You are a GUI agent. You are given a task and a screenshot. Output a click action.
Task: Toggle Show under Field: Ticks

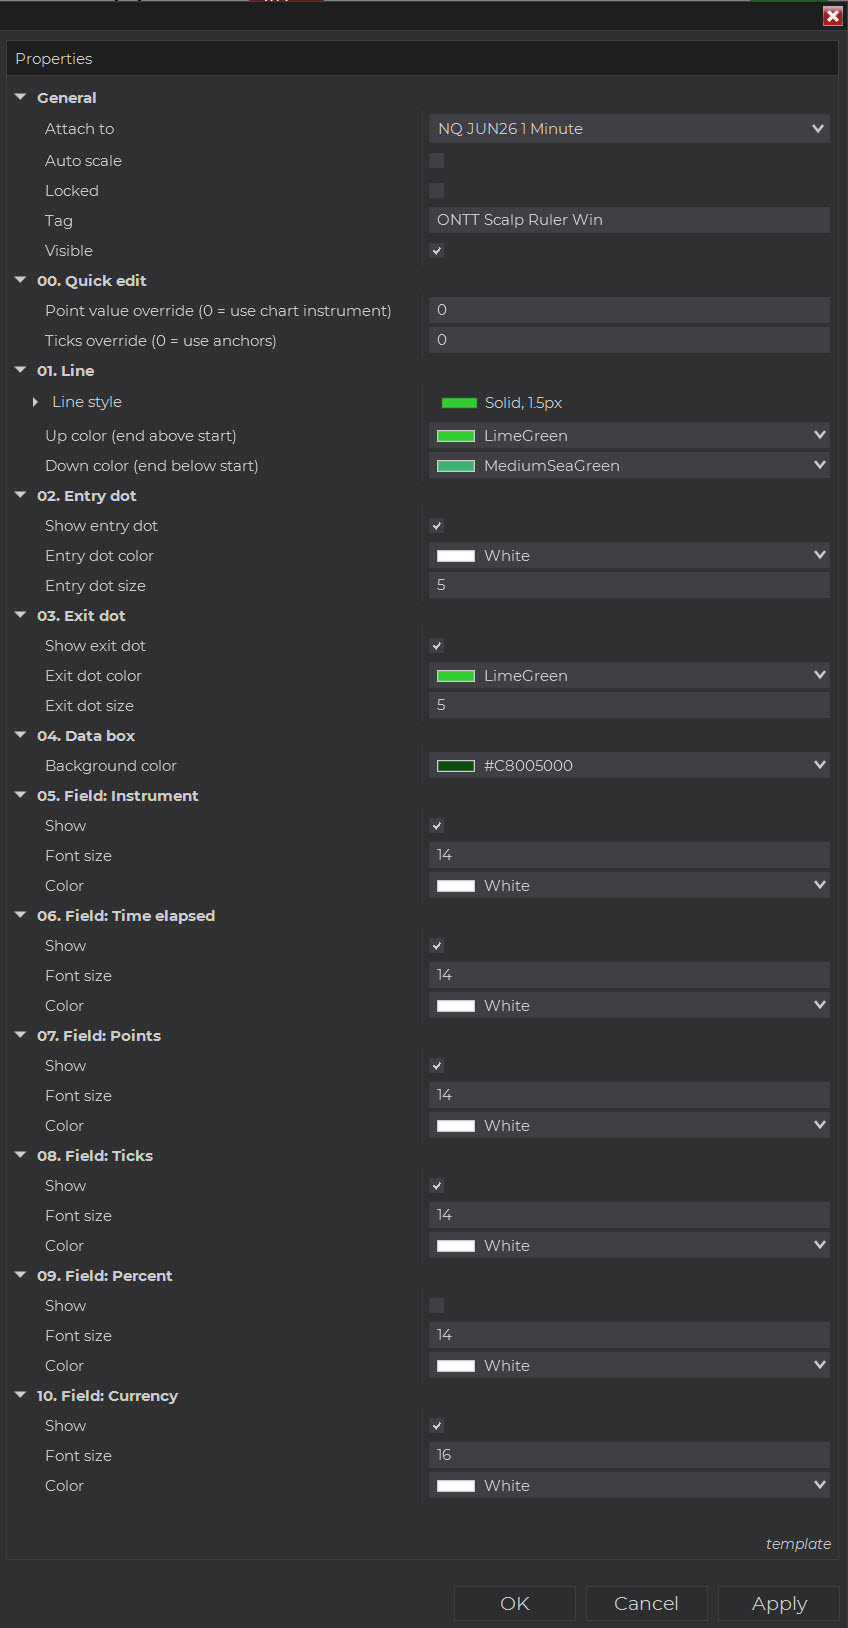pos(437,1185)
